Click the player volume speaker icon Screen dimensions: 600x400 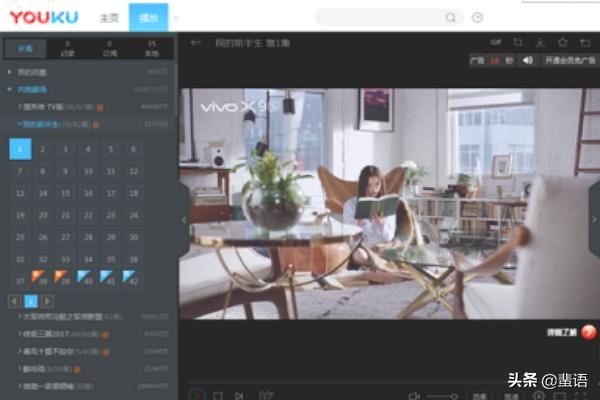414,396
